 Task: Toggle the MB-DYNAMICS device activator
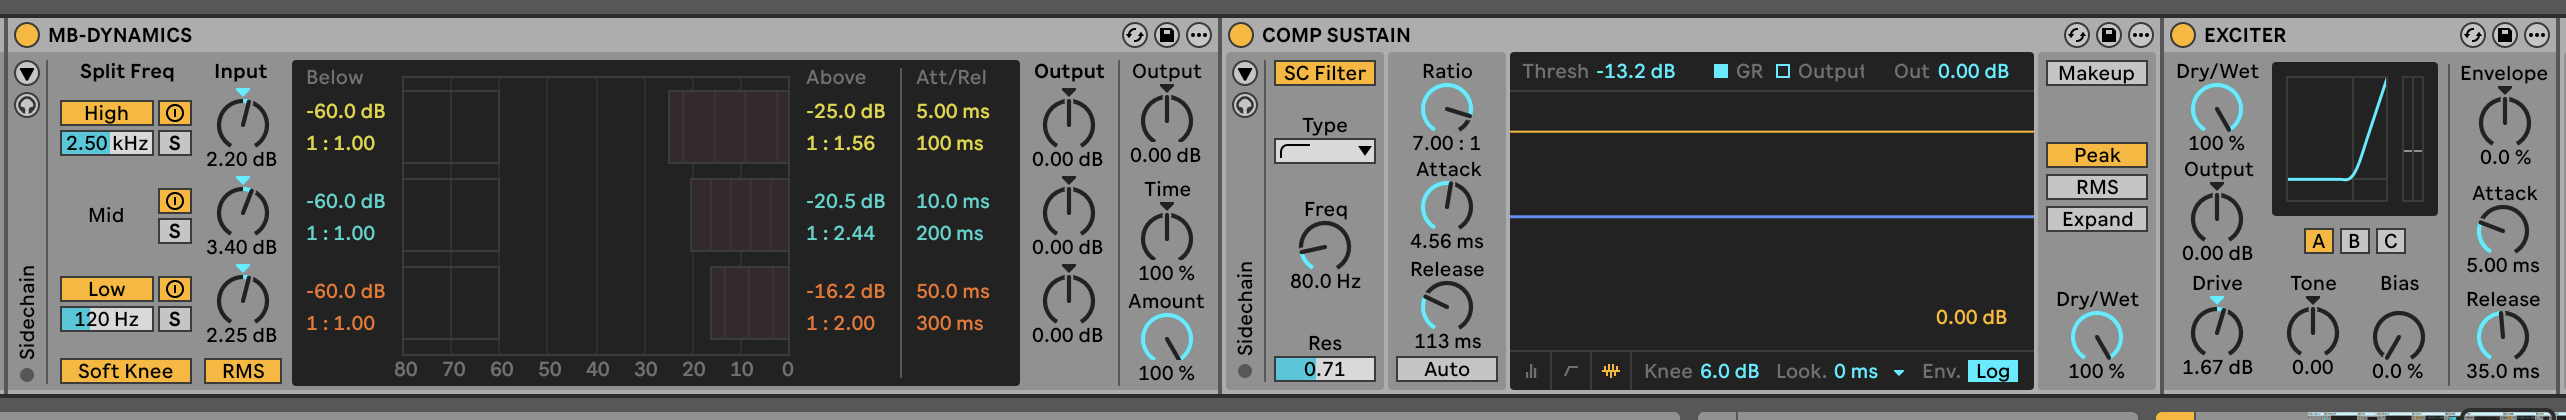(26, 35)
